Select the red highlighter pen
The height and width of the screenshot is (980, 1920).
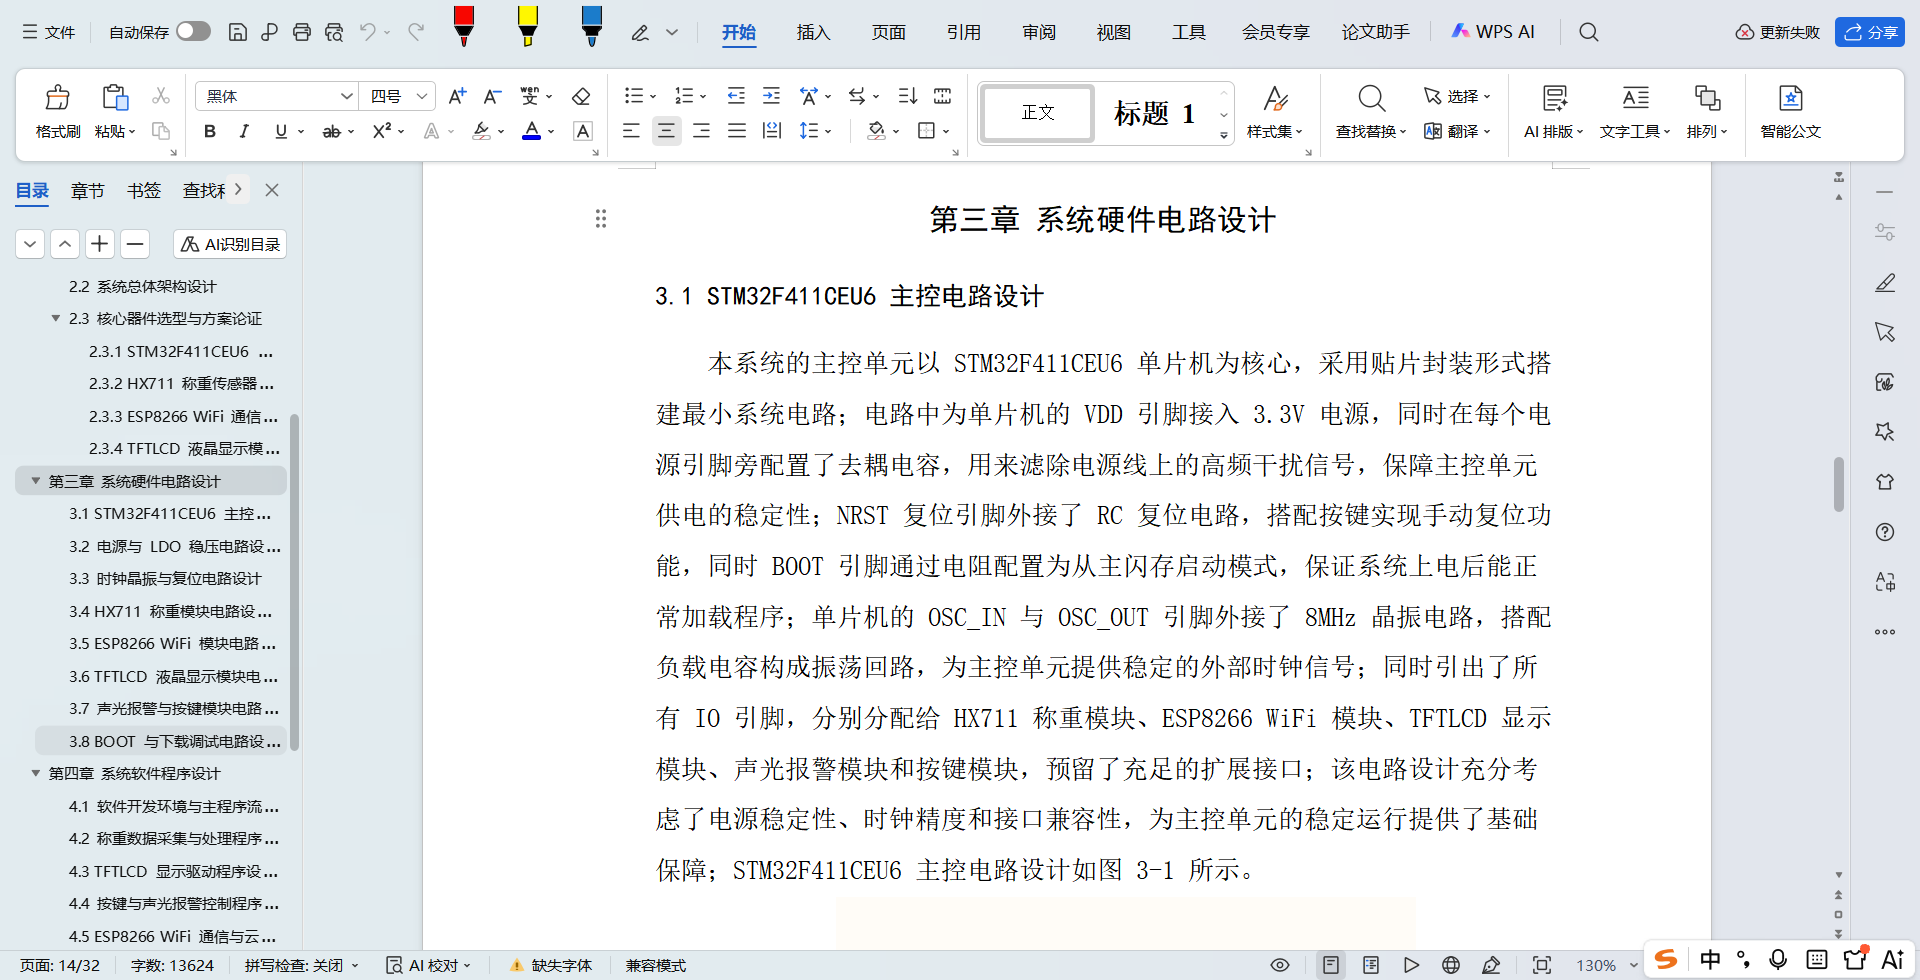tap(463, 26)
